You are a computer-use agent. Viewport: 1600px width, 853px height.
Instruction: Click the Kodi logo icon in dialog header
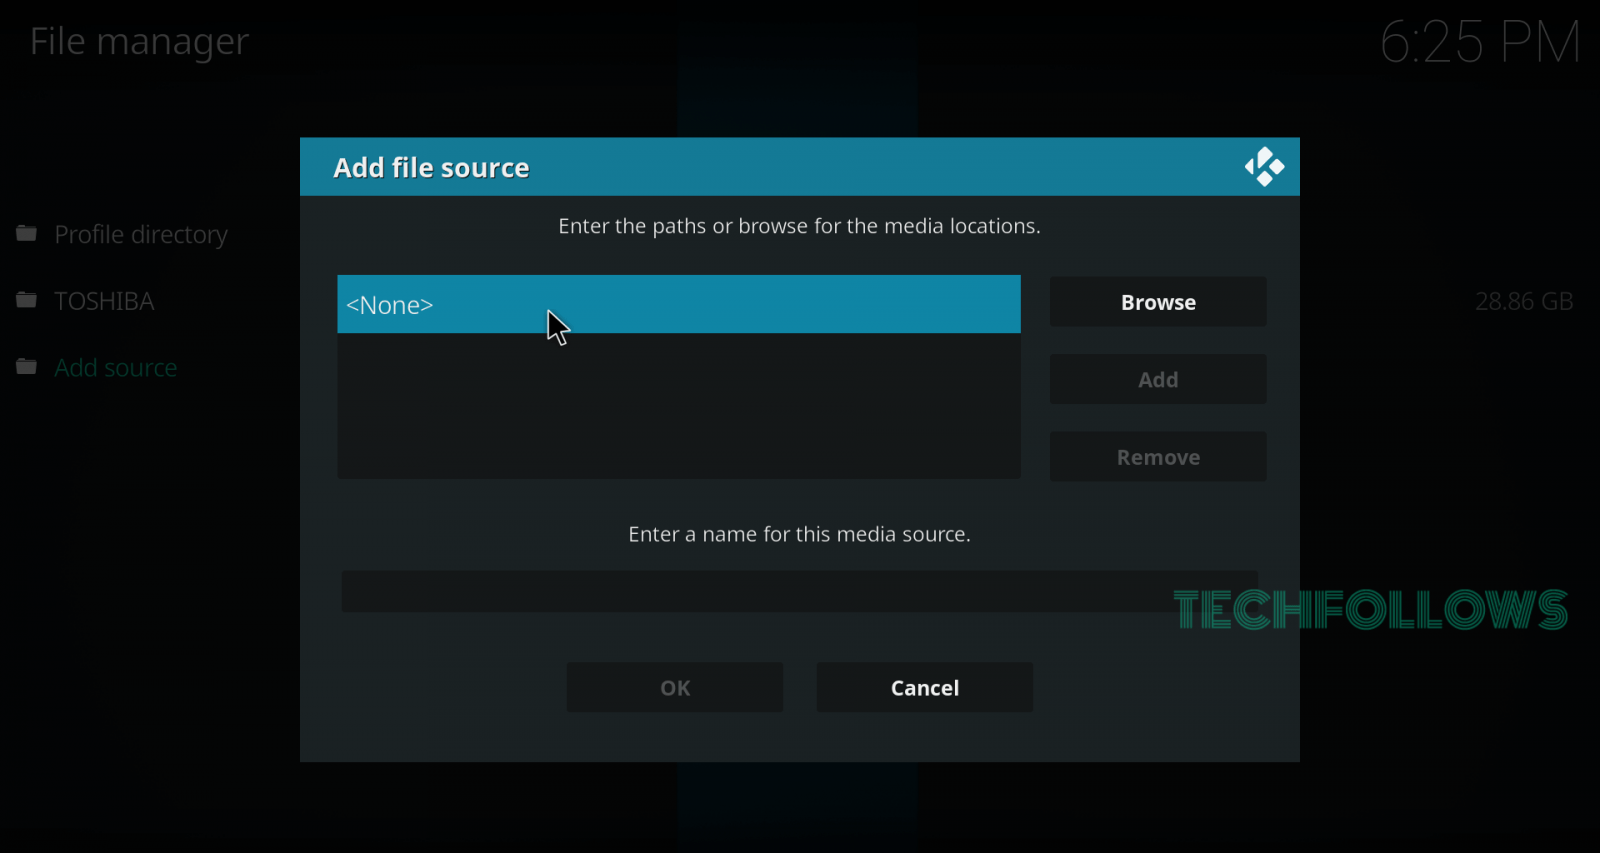pos(1264,167)
